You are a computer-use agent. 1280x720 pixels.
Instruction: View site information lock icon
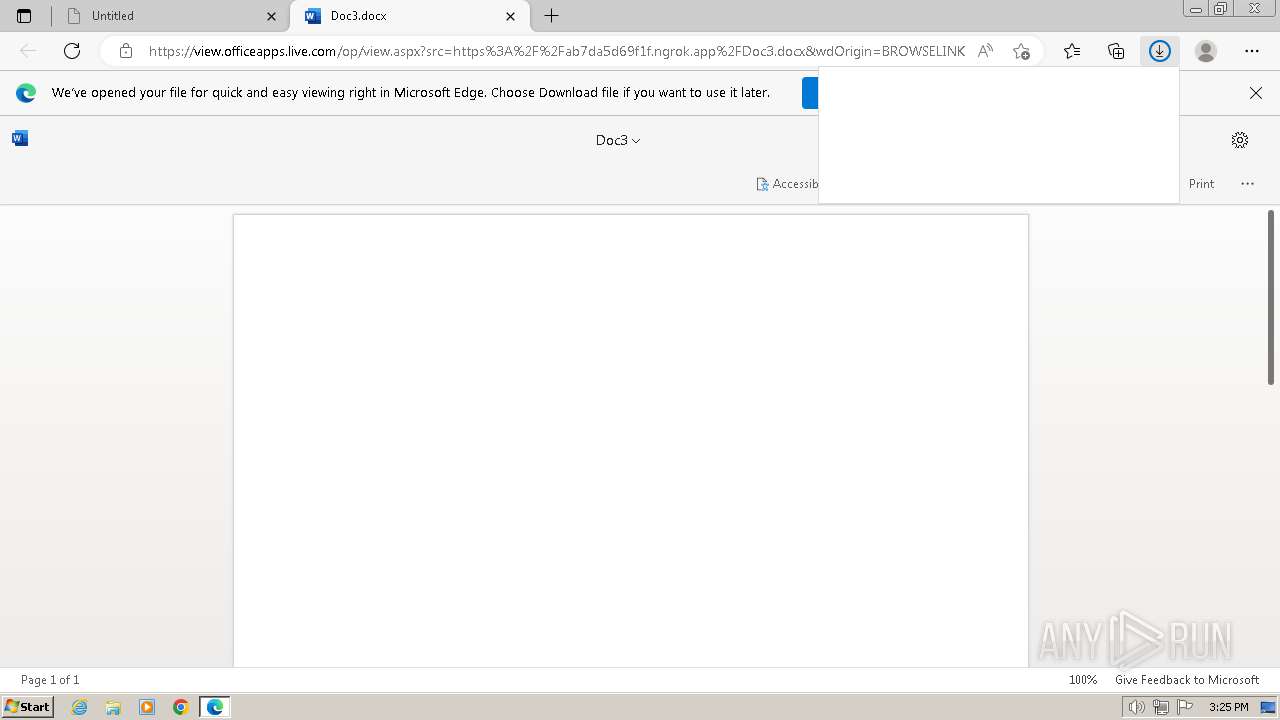click(125, 51)
